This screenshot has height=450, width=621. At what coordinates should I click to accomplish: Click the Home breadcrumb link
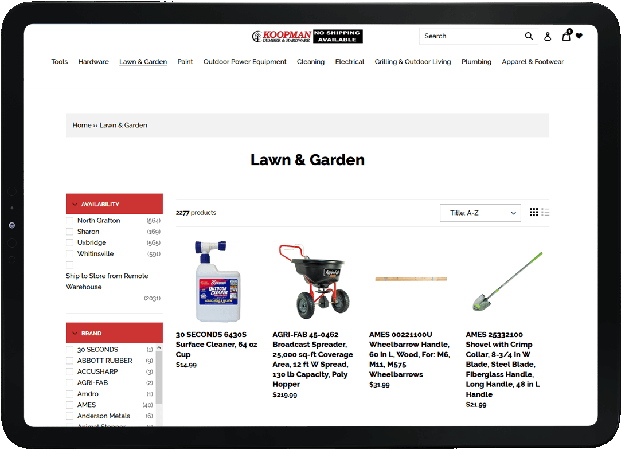82,125
